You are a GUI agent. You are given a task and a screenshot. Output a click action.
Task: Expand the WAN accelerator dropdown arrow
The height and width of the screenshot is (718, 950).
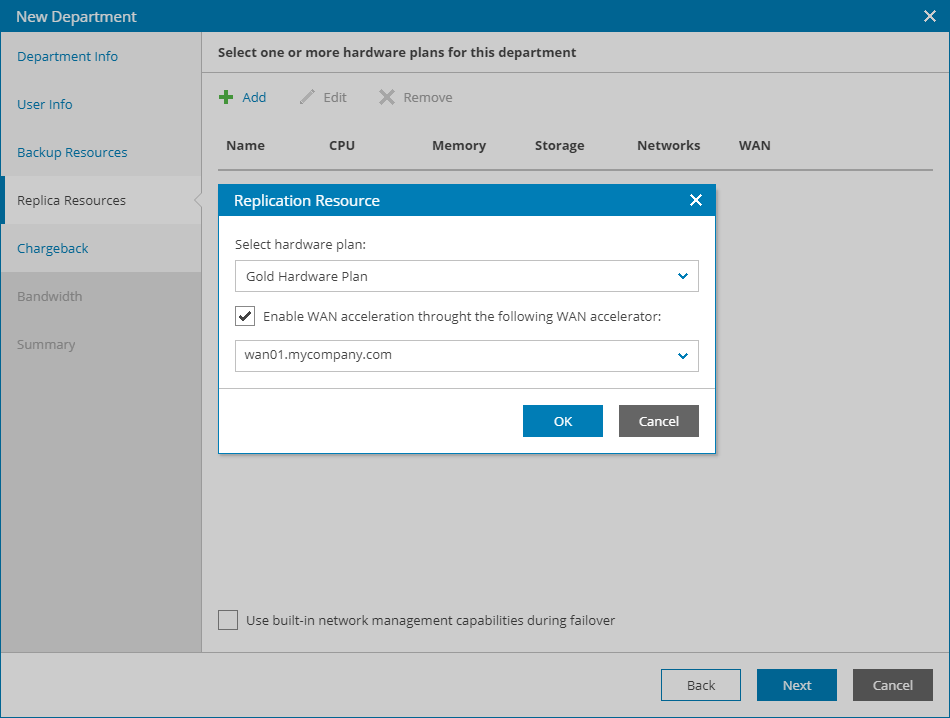pos(683,355)
